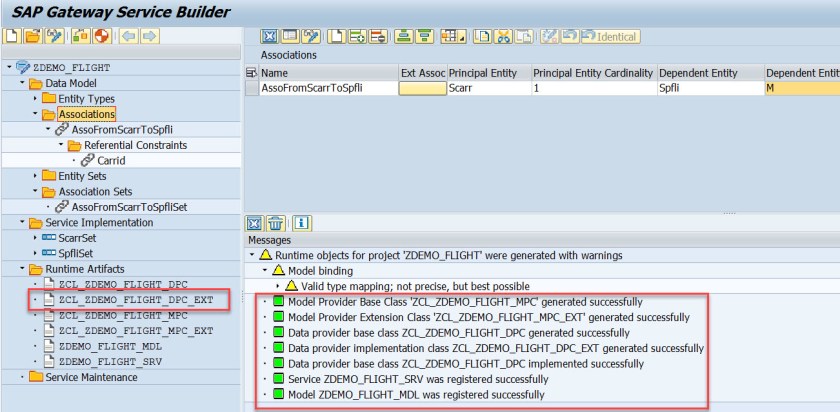Image resolution: width=840 pixels, height=412 pixels.
Task: Select AssoFromScarrToSpfliSet tree item
Action: point(129,207)
